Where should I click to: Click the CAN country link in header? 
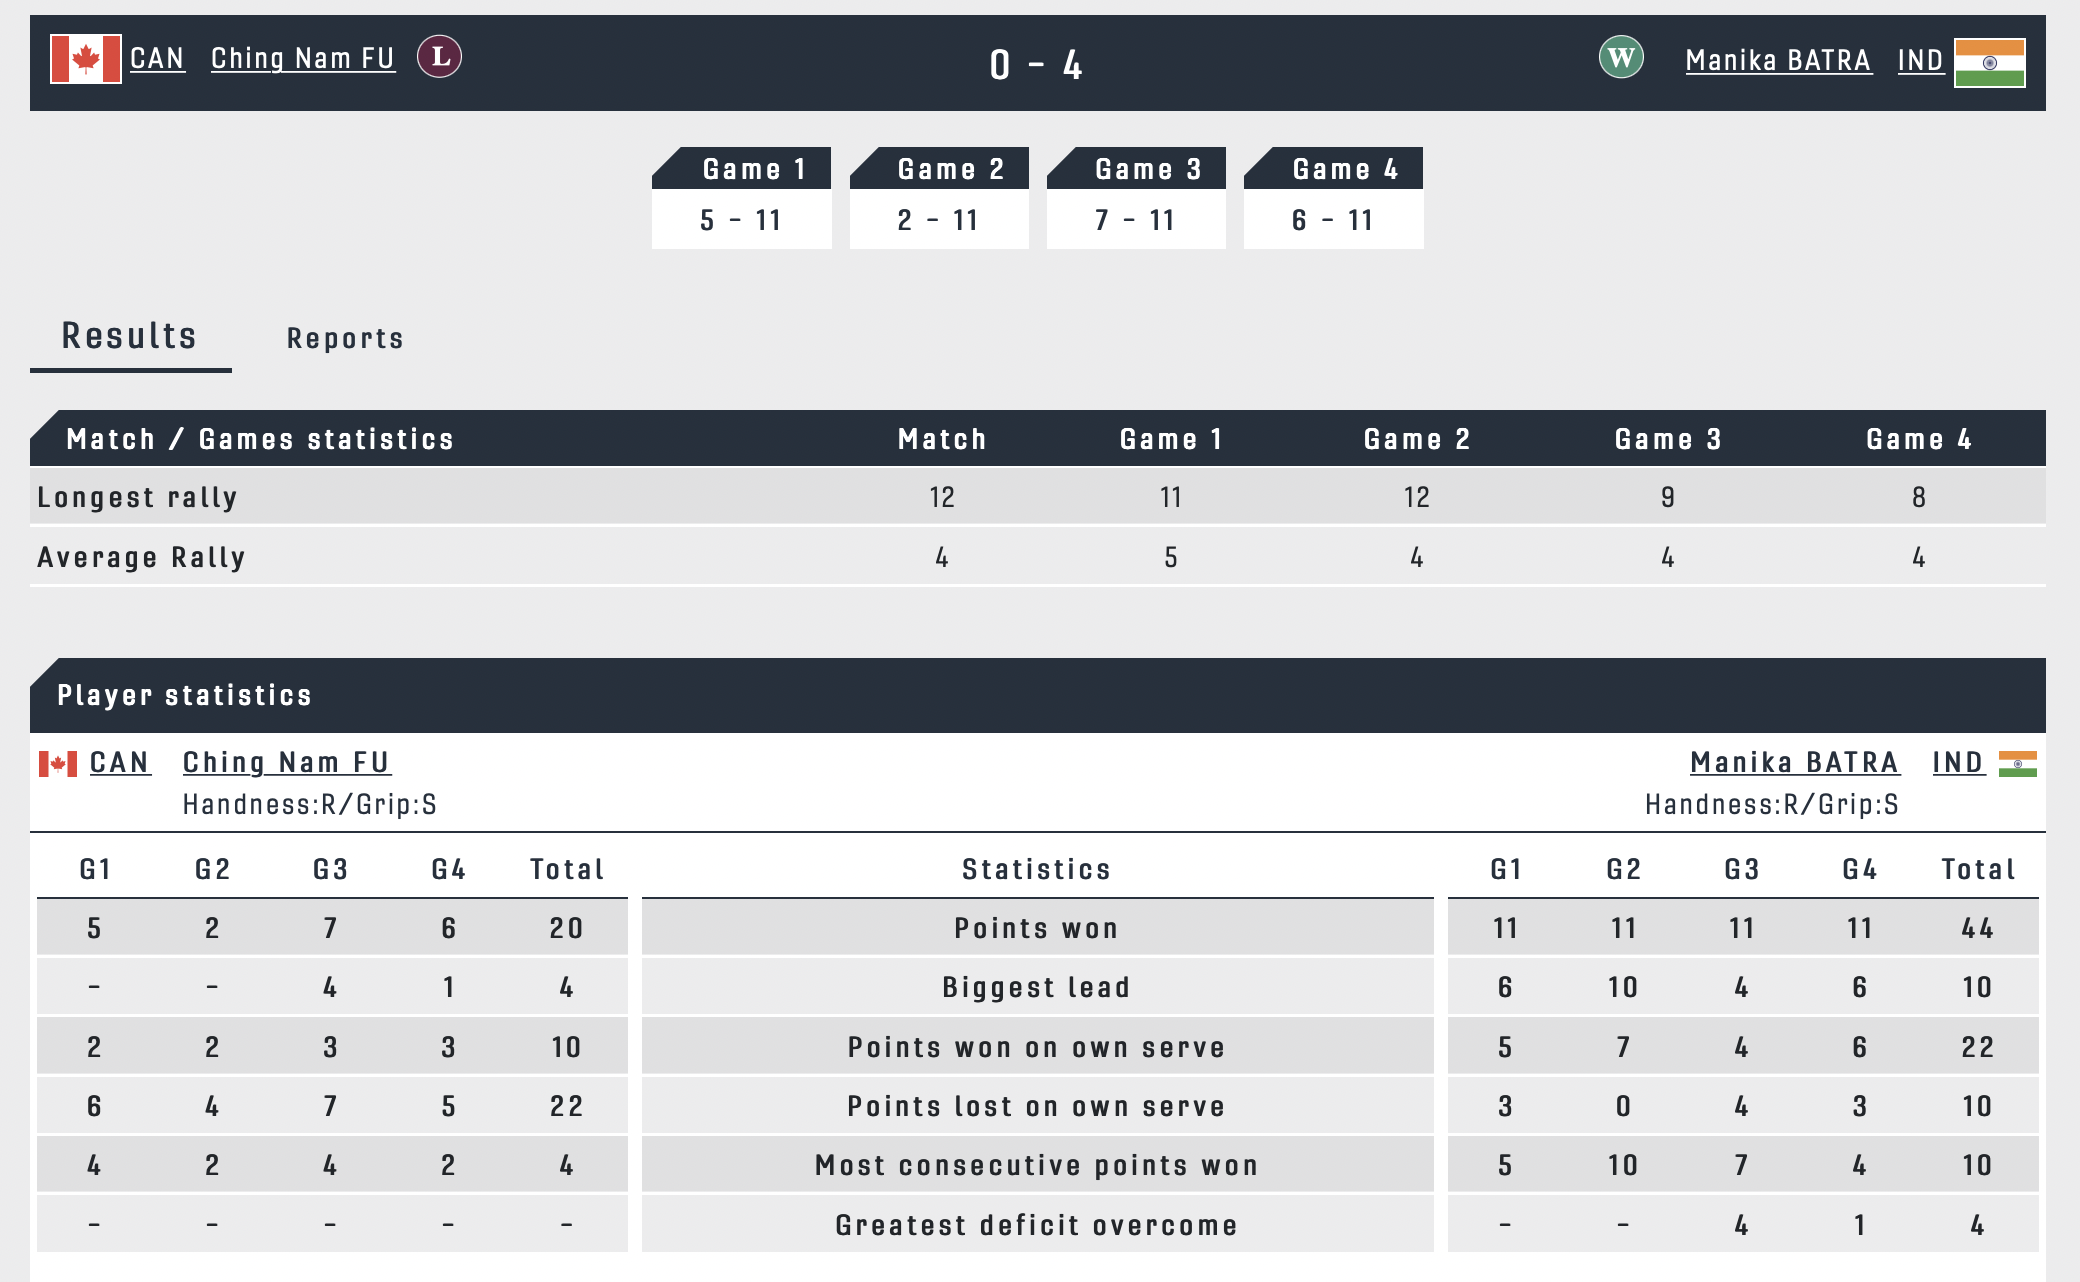[x=157, y=59]
